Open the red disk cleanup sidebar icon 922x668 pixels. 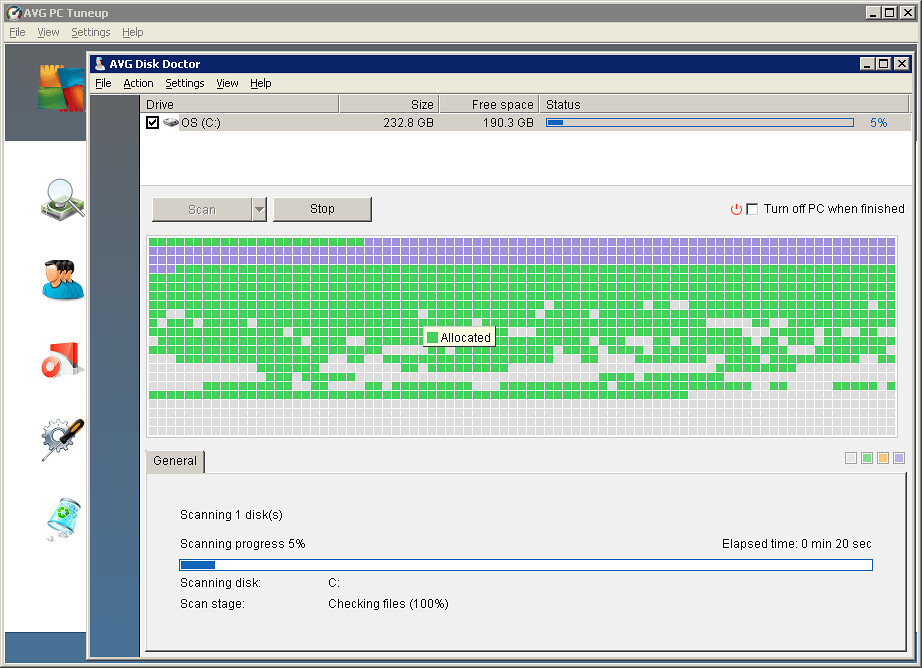pyautogui.click(x=63, y=359)
